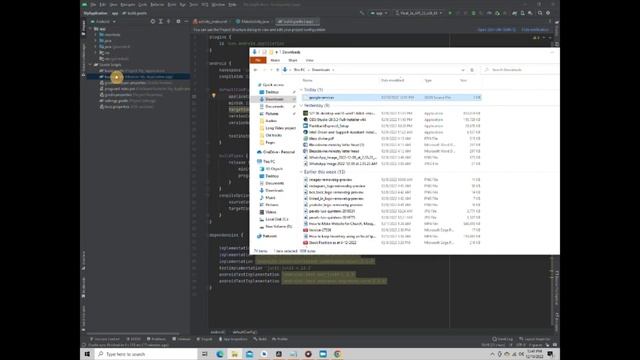Open the Terminal tool window
Viewport: 640px width, 360px height.
click(x=182, y=339)
